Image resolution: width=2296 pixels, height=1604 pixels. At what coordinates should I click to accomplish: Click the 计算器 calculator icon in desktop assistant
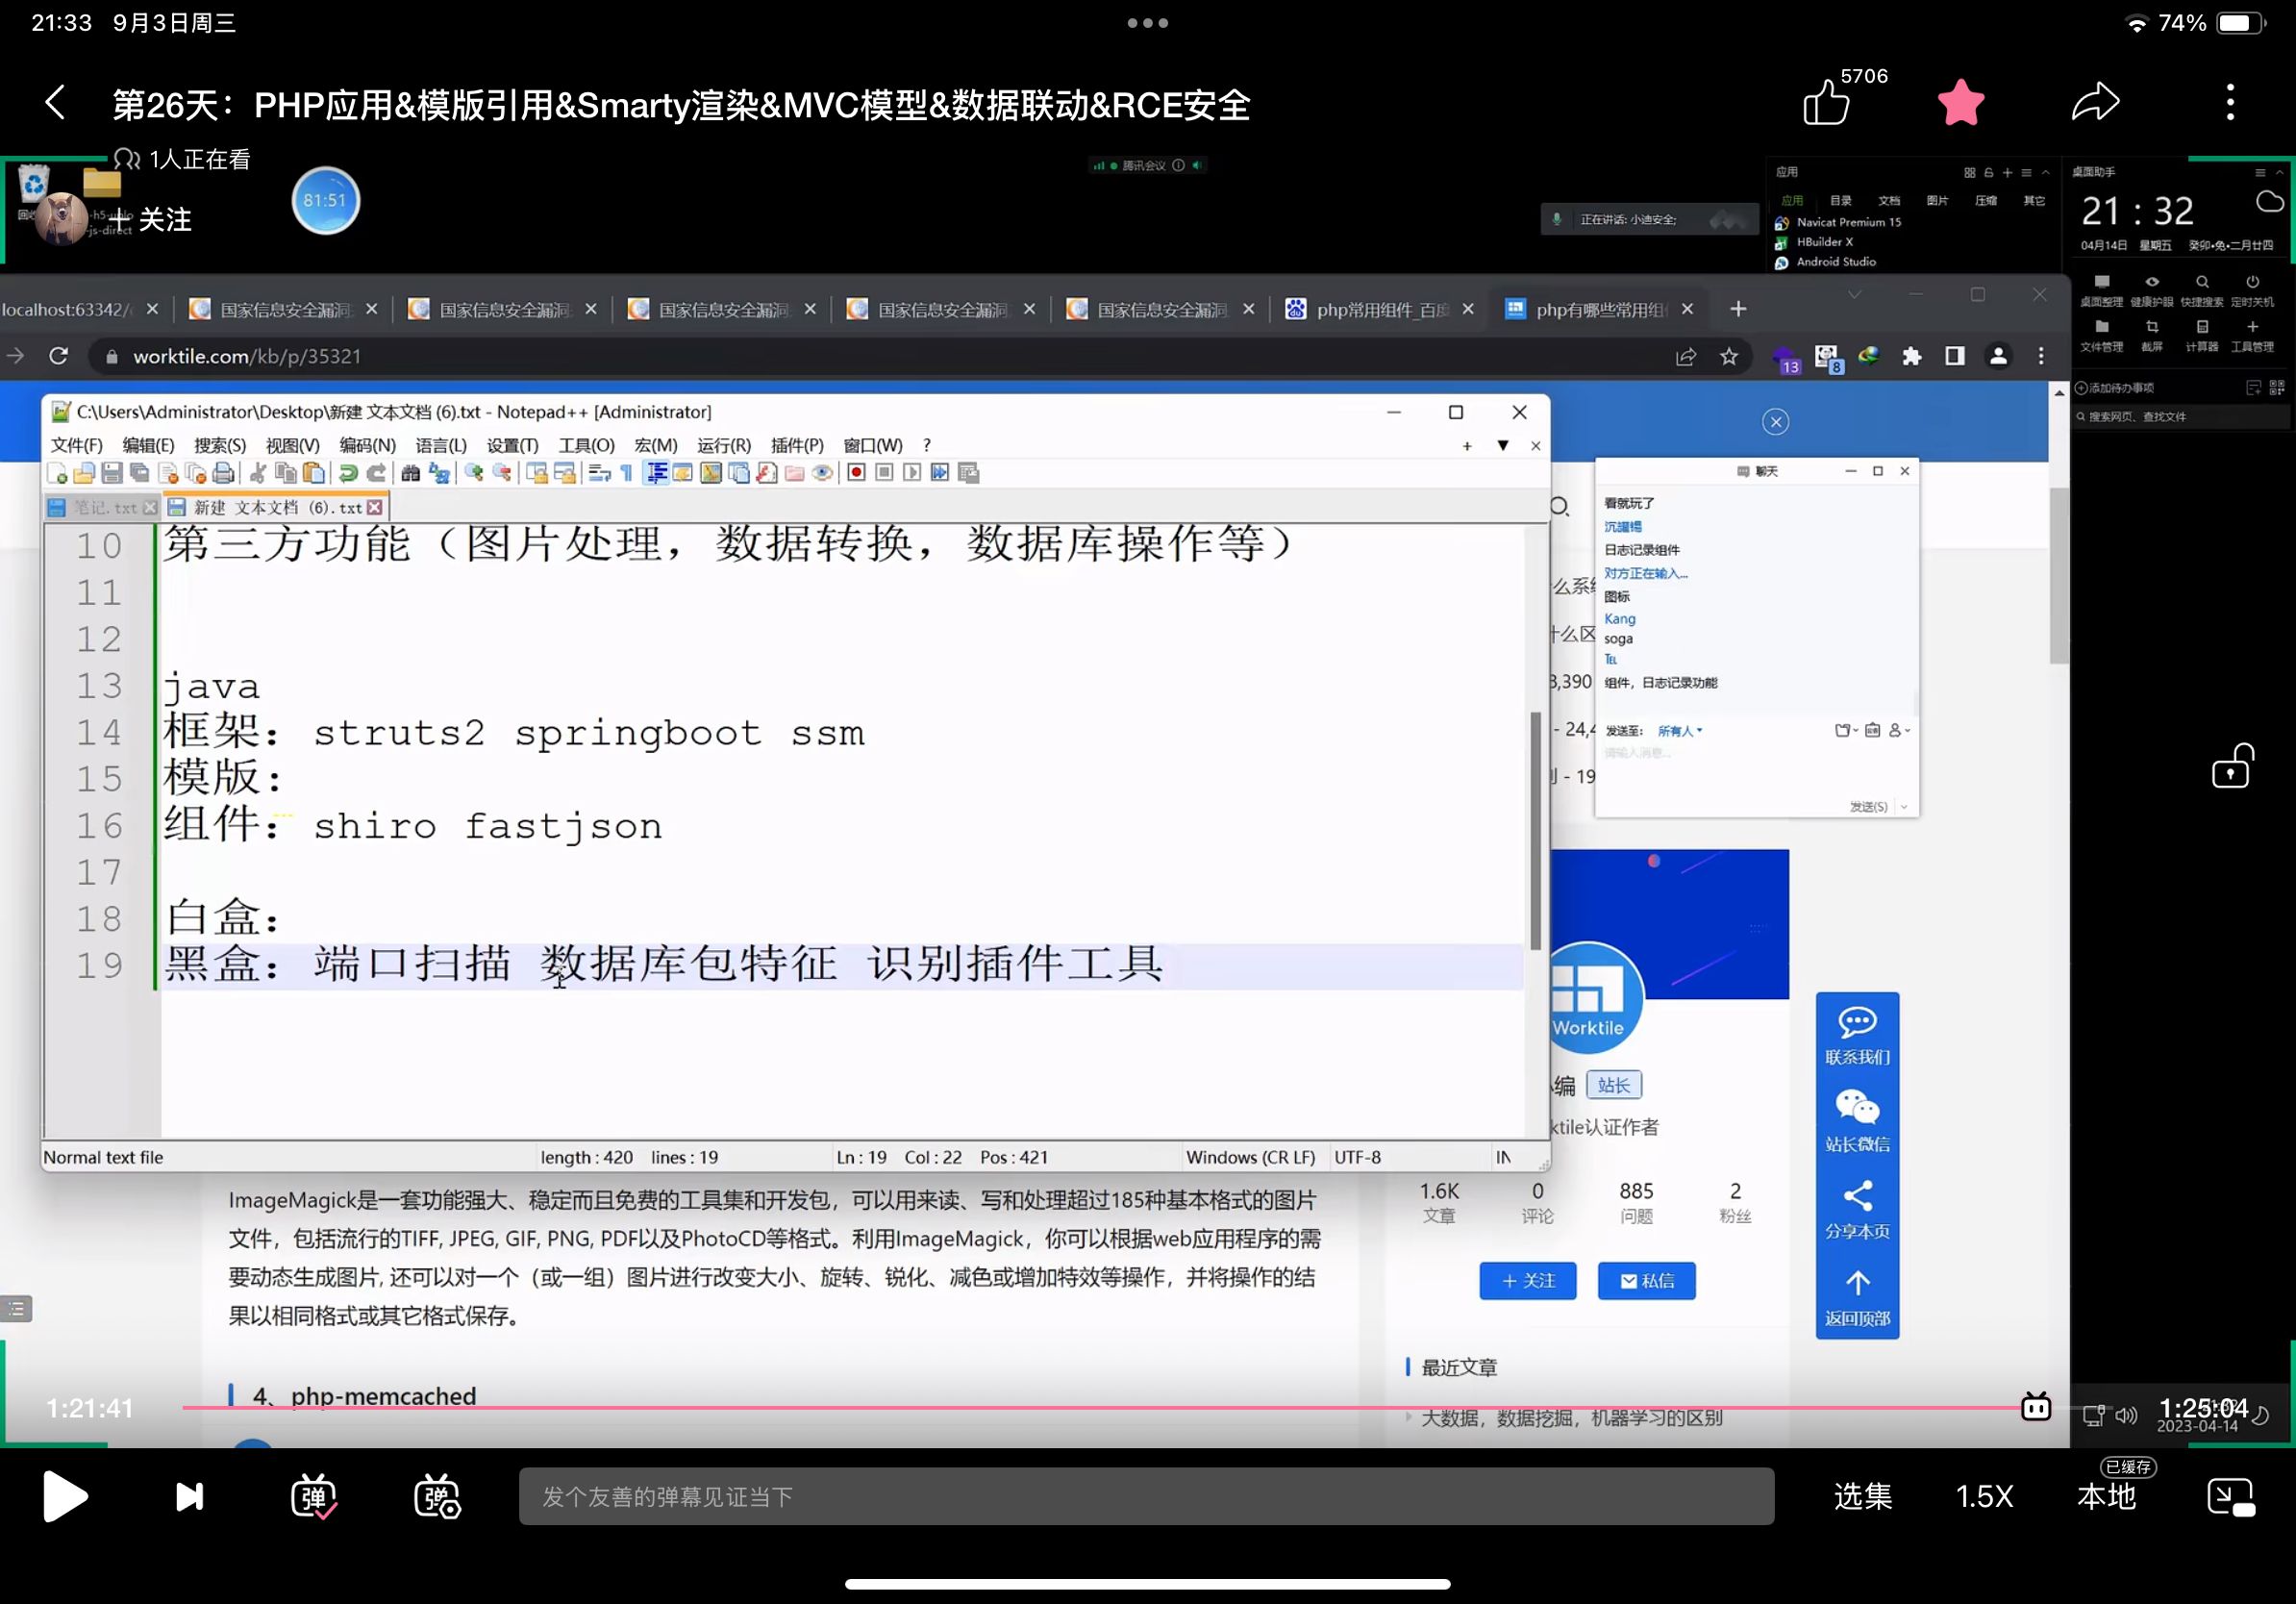[2201, 334]
